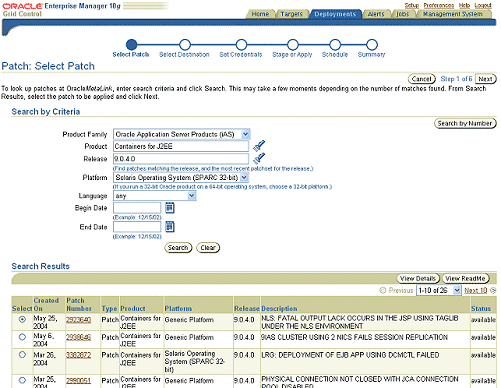Open the Setup link

click(412, 5)
